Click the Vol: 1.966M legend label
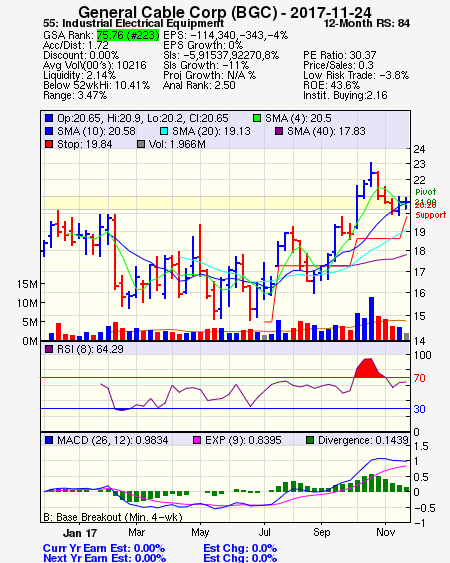The height and width of the screenshot is (563, 450). coord(177,144)
